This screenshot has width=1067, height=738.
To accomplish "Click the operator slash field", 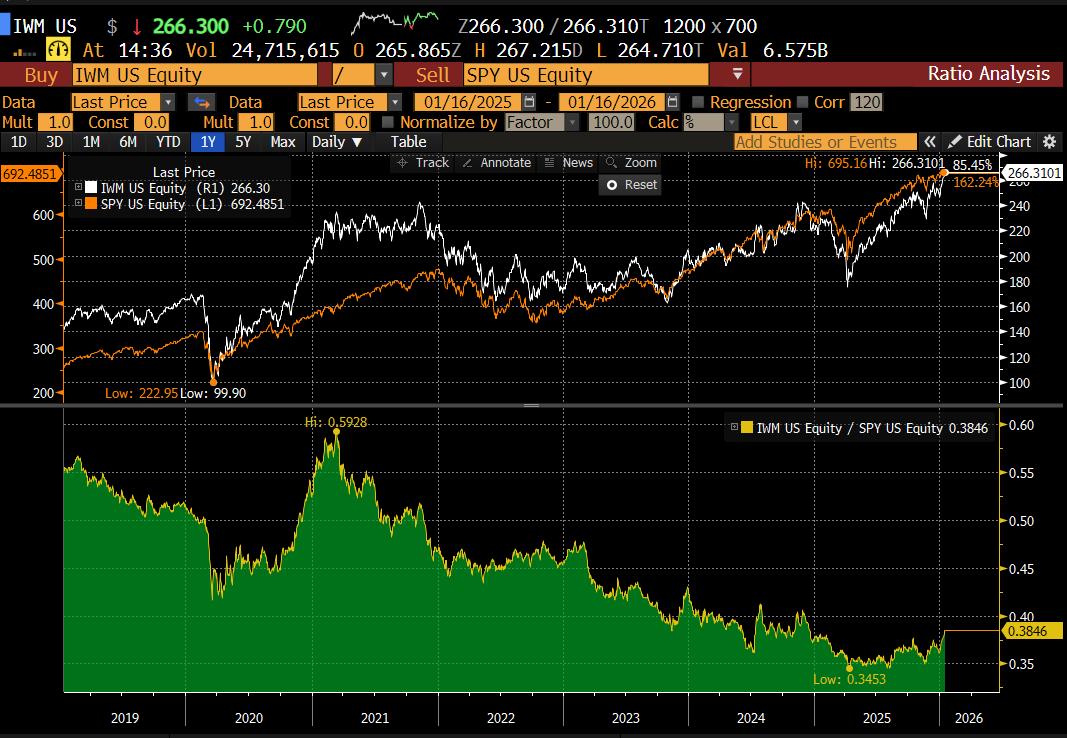I will coord(353,75).
